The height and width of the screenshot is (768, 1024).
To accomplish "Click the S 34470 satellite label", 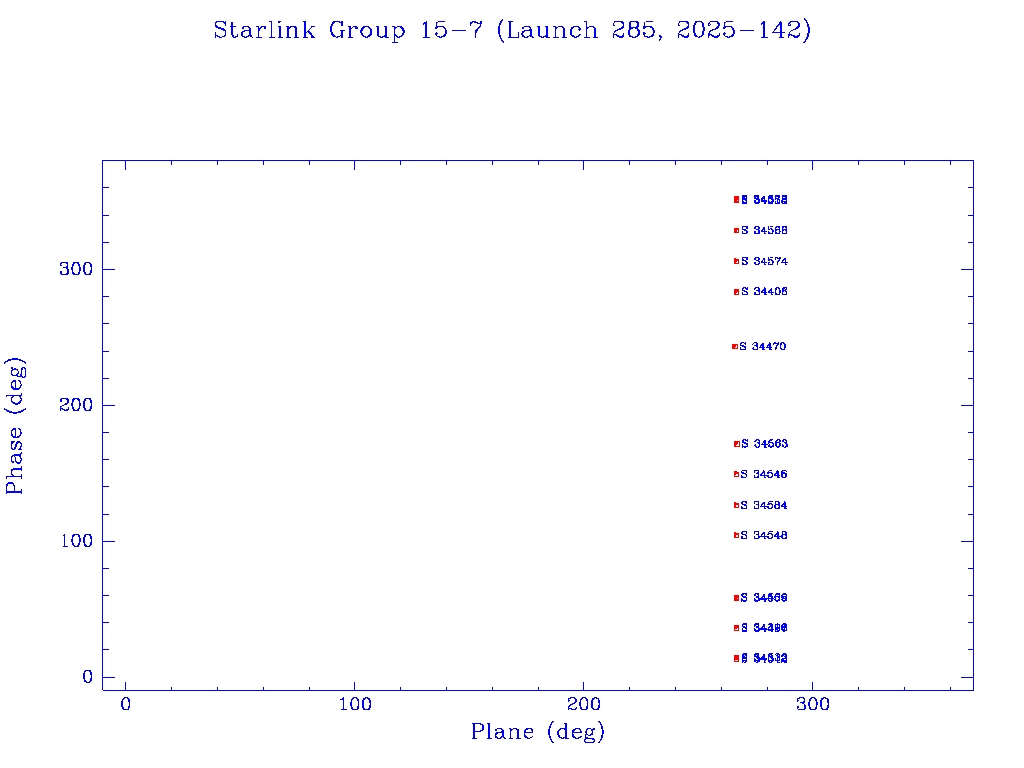I will (763, 347).
